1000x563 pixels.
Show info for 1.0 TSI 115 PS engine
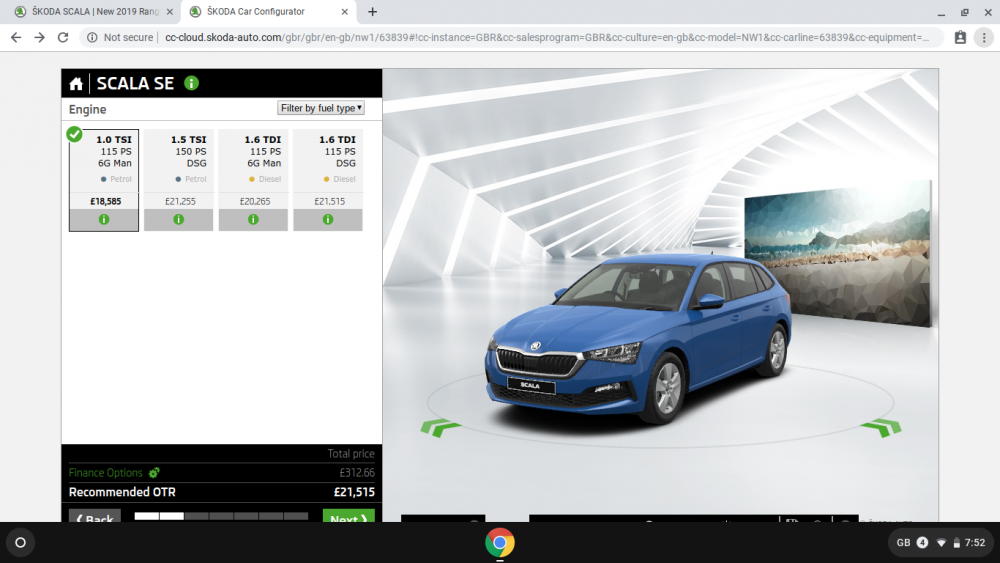coord(104,219)
